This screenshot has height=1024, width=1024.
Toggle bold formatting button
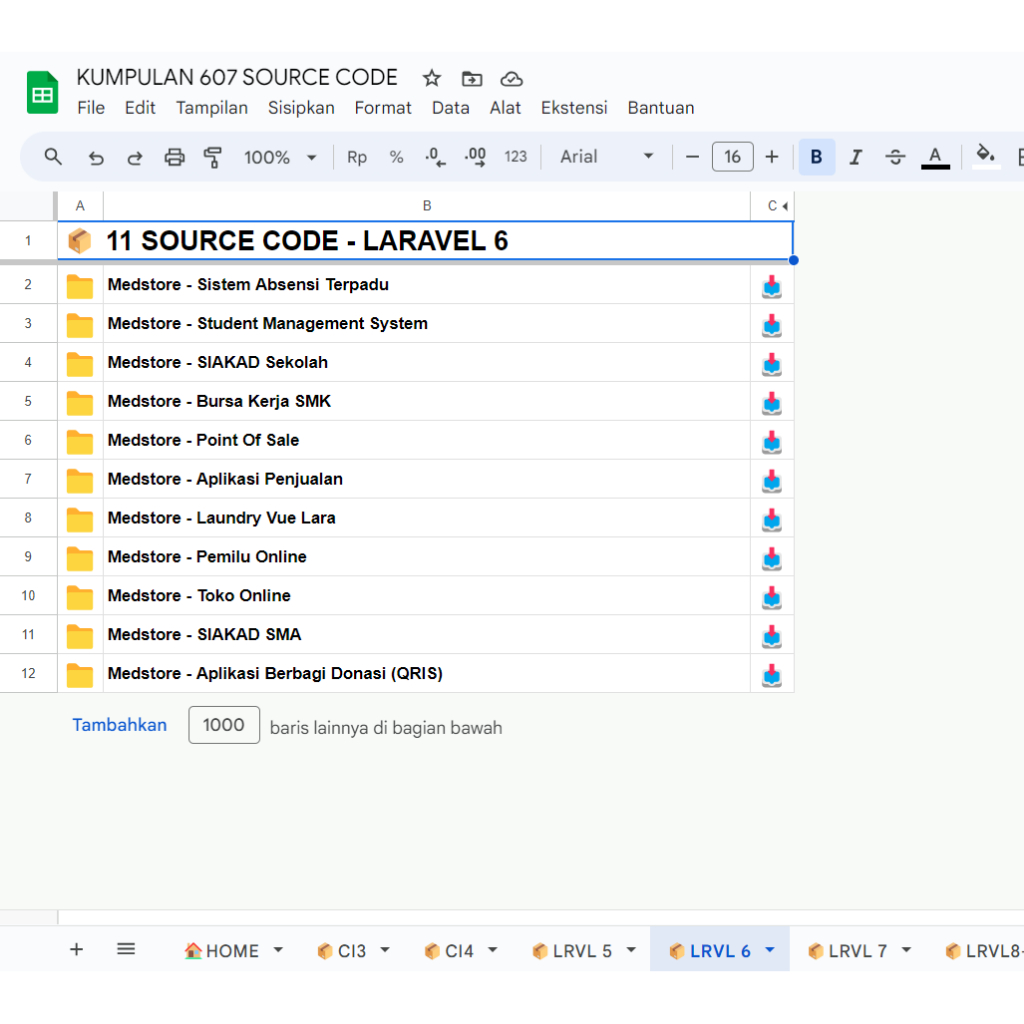click(816, 157)
